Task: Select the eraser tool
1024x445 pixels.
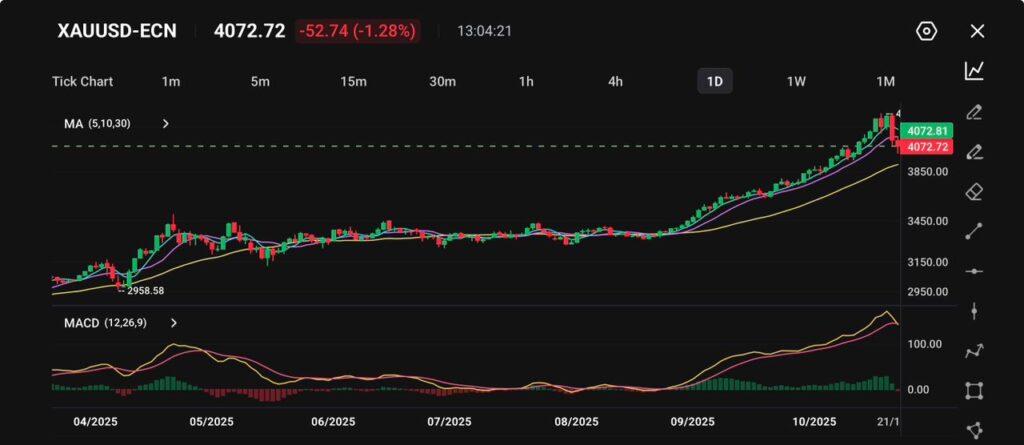Action: point(974,191)
